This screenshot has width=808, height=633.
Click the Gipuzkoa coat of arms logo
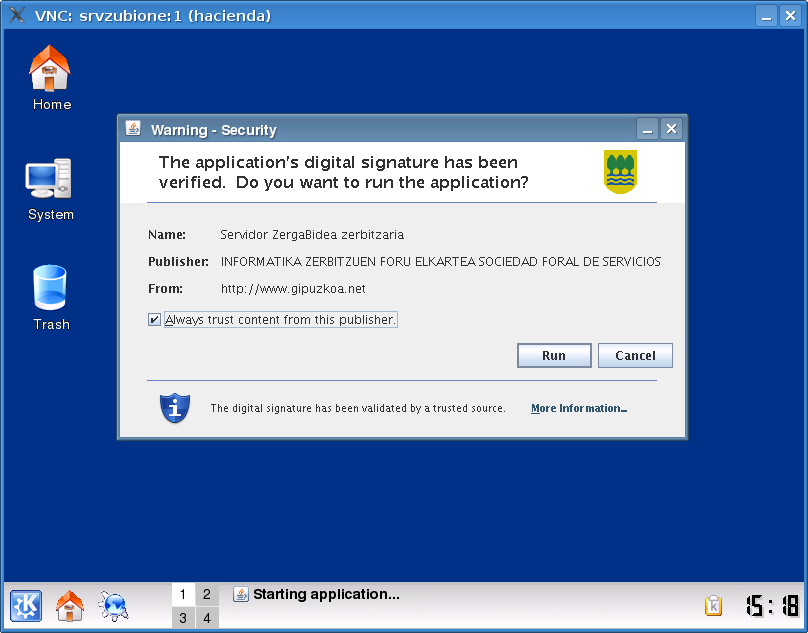(620, 172)
